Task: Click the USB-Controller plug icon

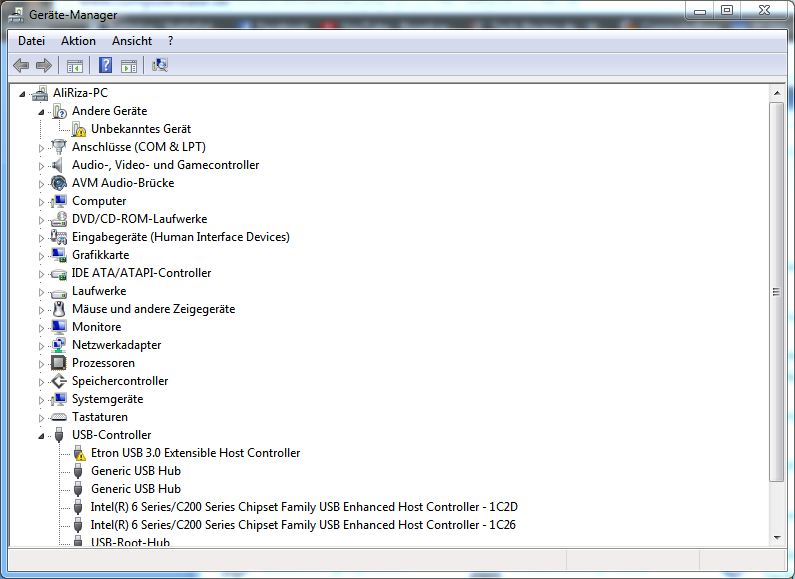Action: click(x=59, y=435)
